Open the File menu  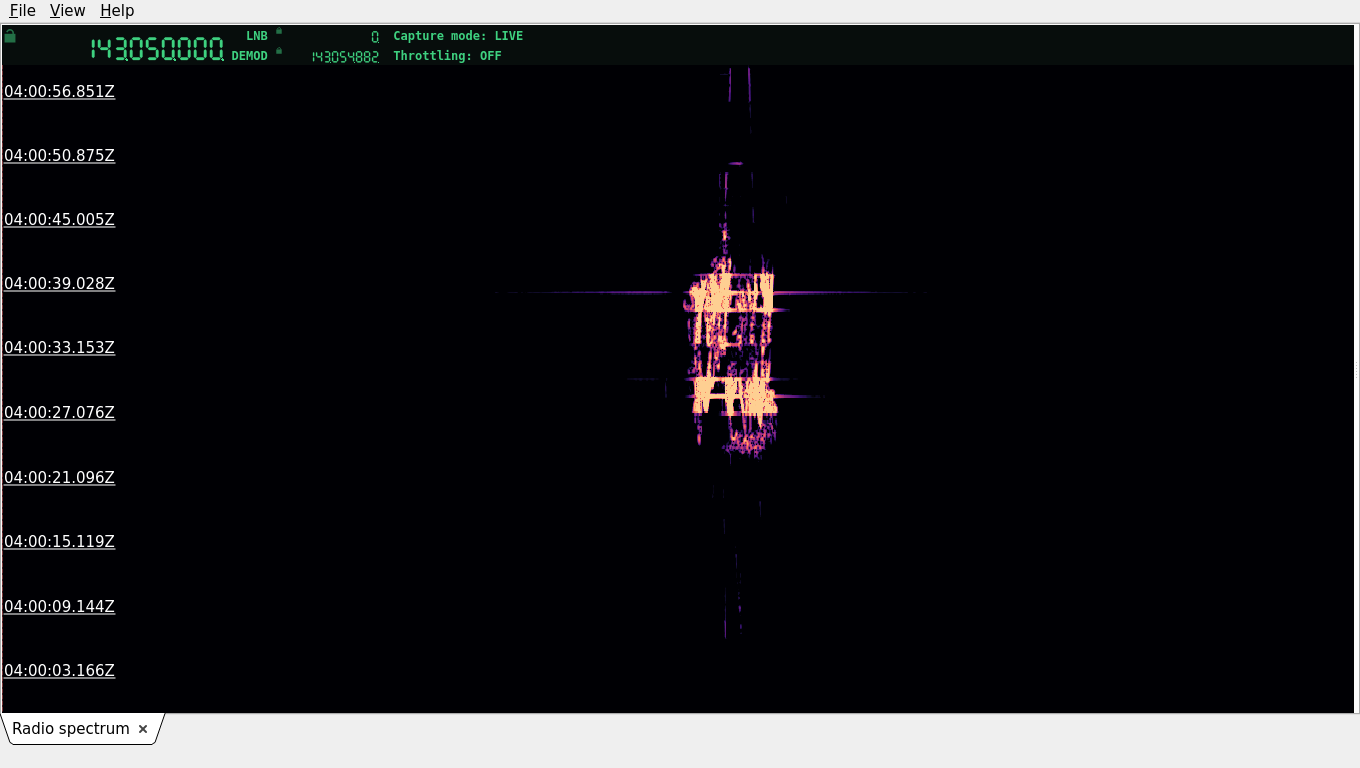(22, 10)
